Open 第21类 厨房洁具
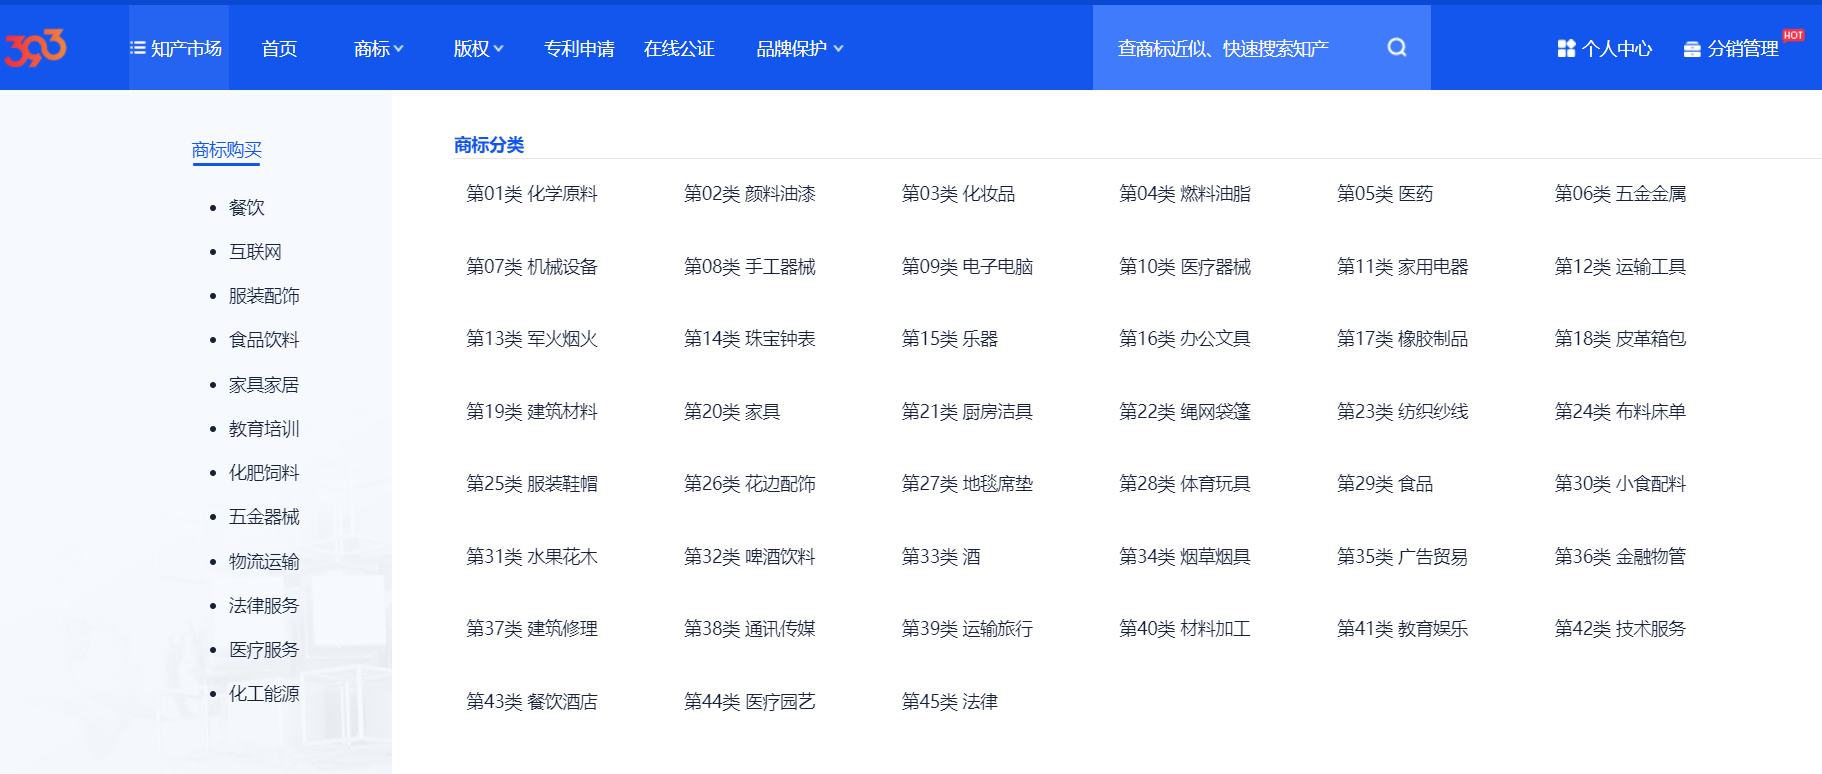This screenshot has width=1822, height=774. click(x=967, y=412)
